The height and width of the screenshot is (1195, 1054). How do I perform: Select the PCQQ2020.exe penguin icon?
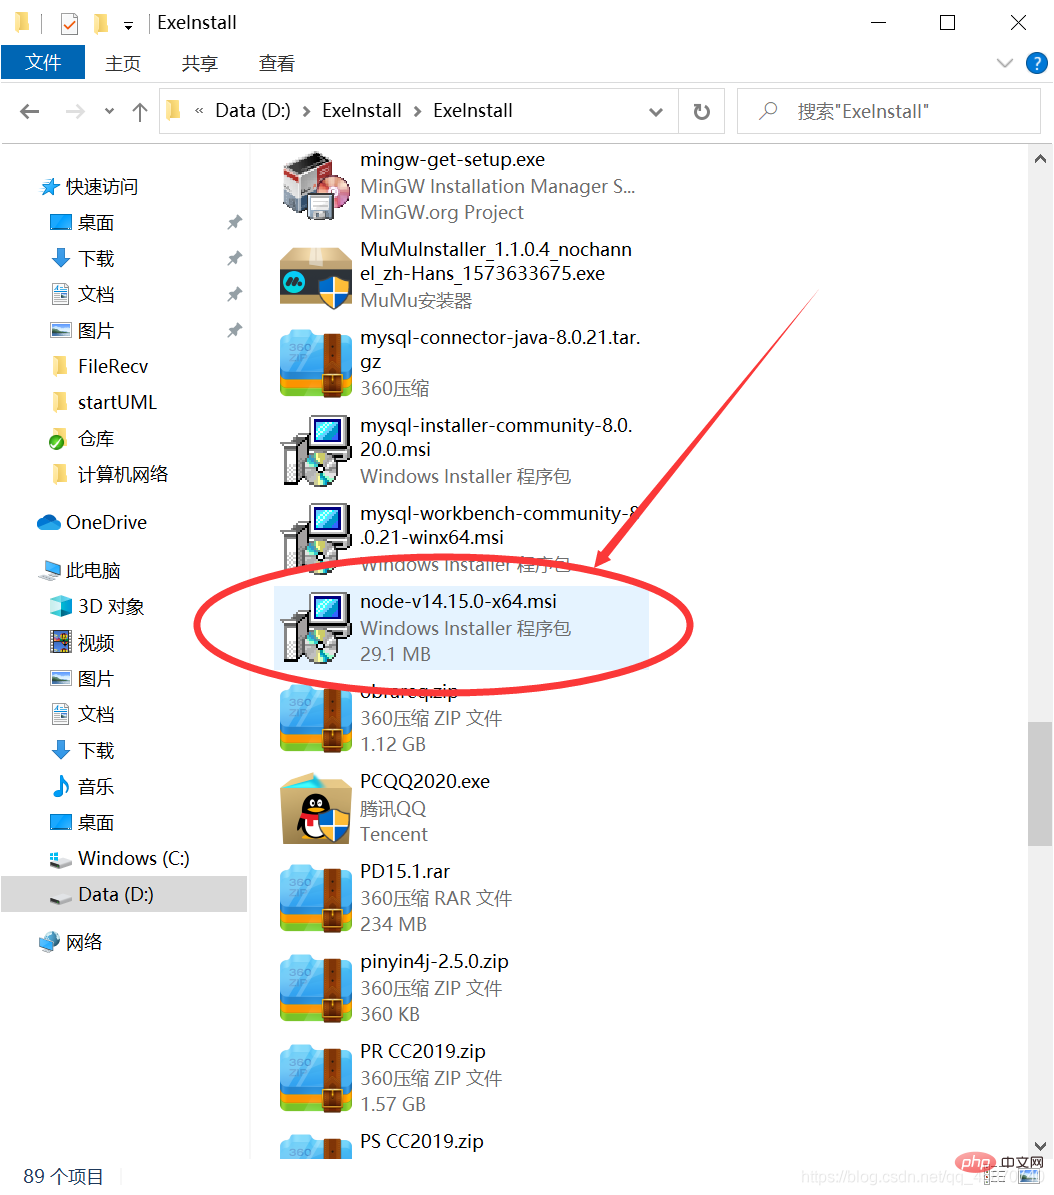[316, 808]
